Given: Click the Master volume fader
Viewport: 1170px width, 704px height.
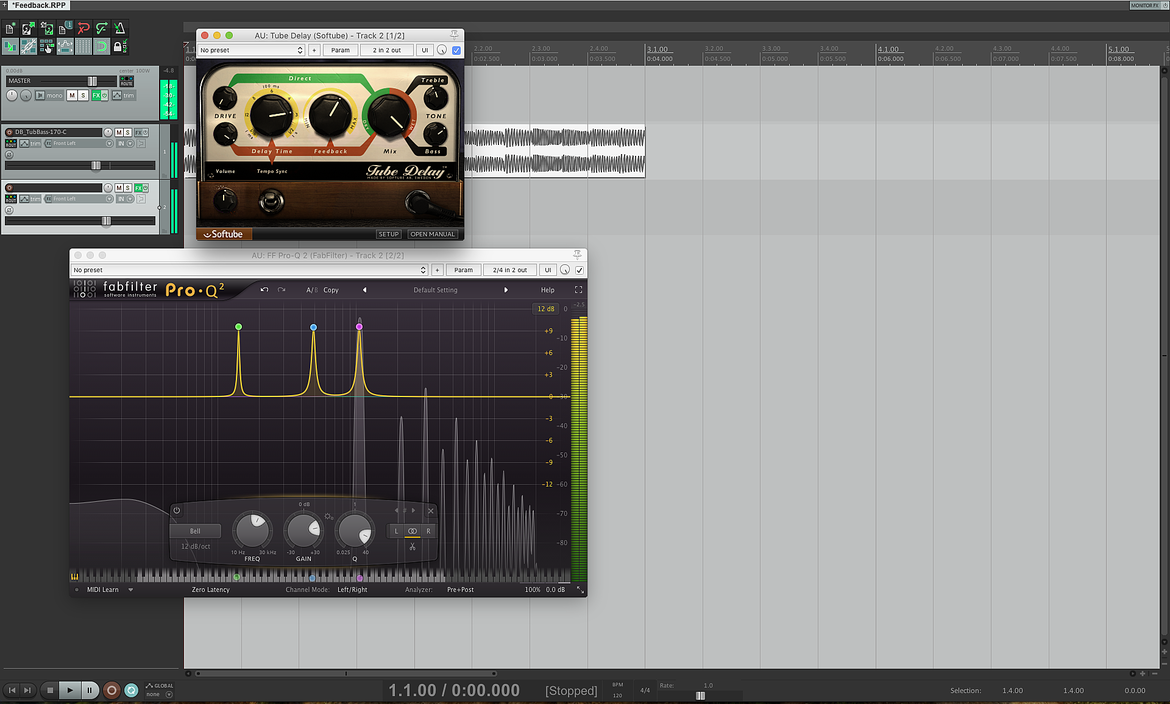Looking at the screenshot, I should 93,81.
